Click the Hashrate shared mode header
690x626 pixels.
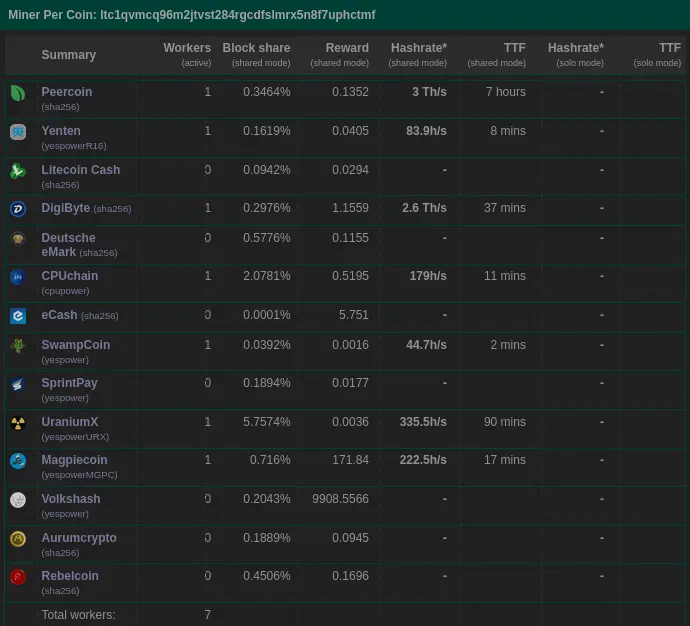418,55
